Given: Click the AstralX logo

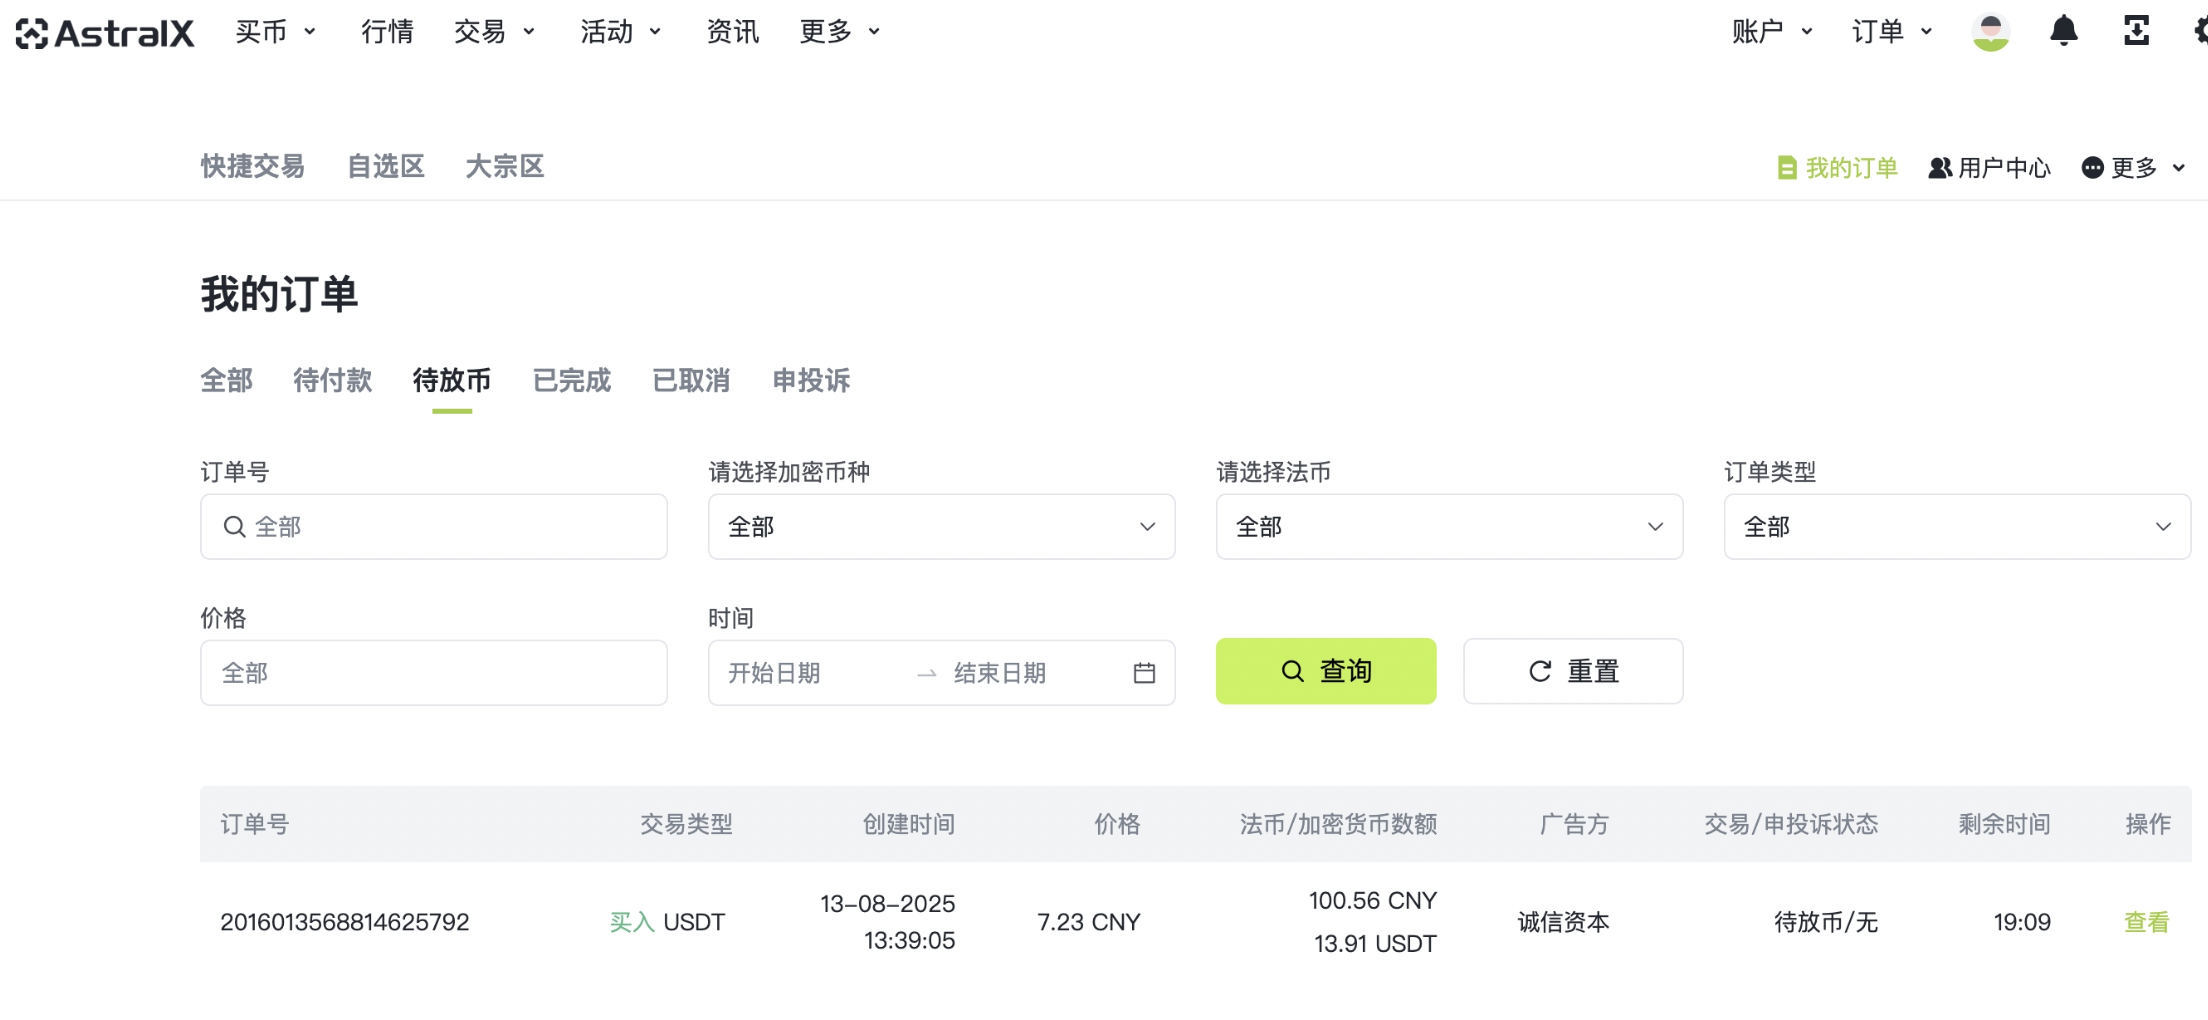Looking at the screenshot, I should 105,33.
